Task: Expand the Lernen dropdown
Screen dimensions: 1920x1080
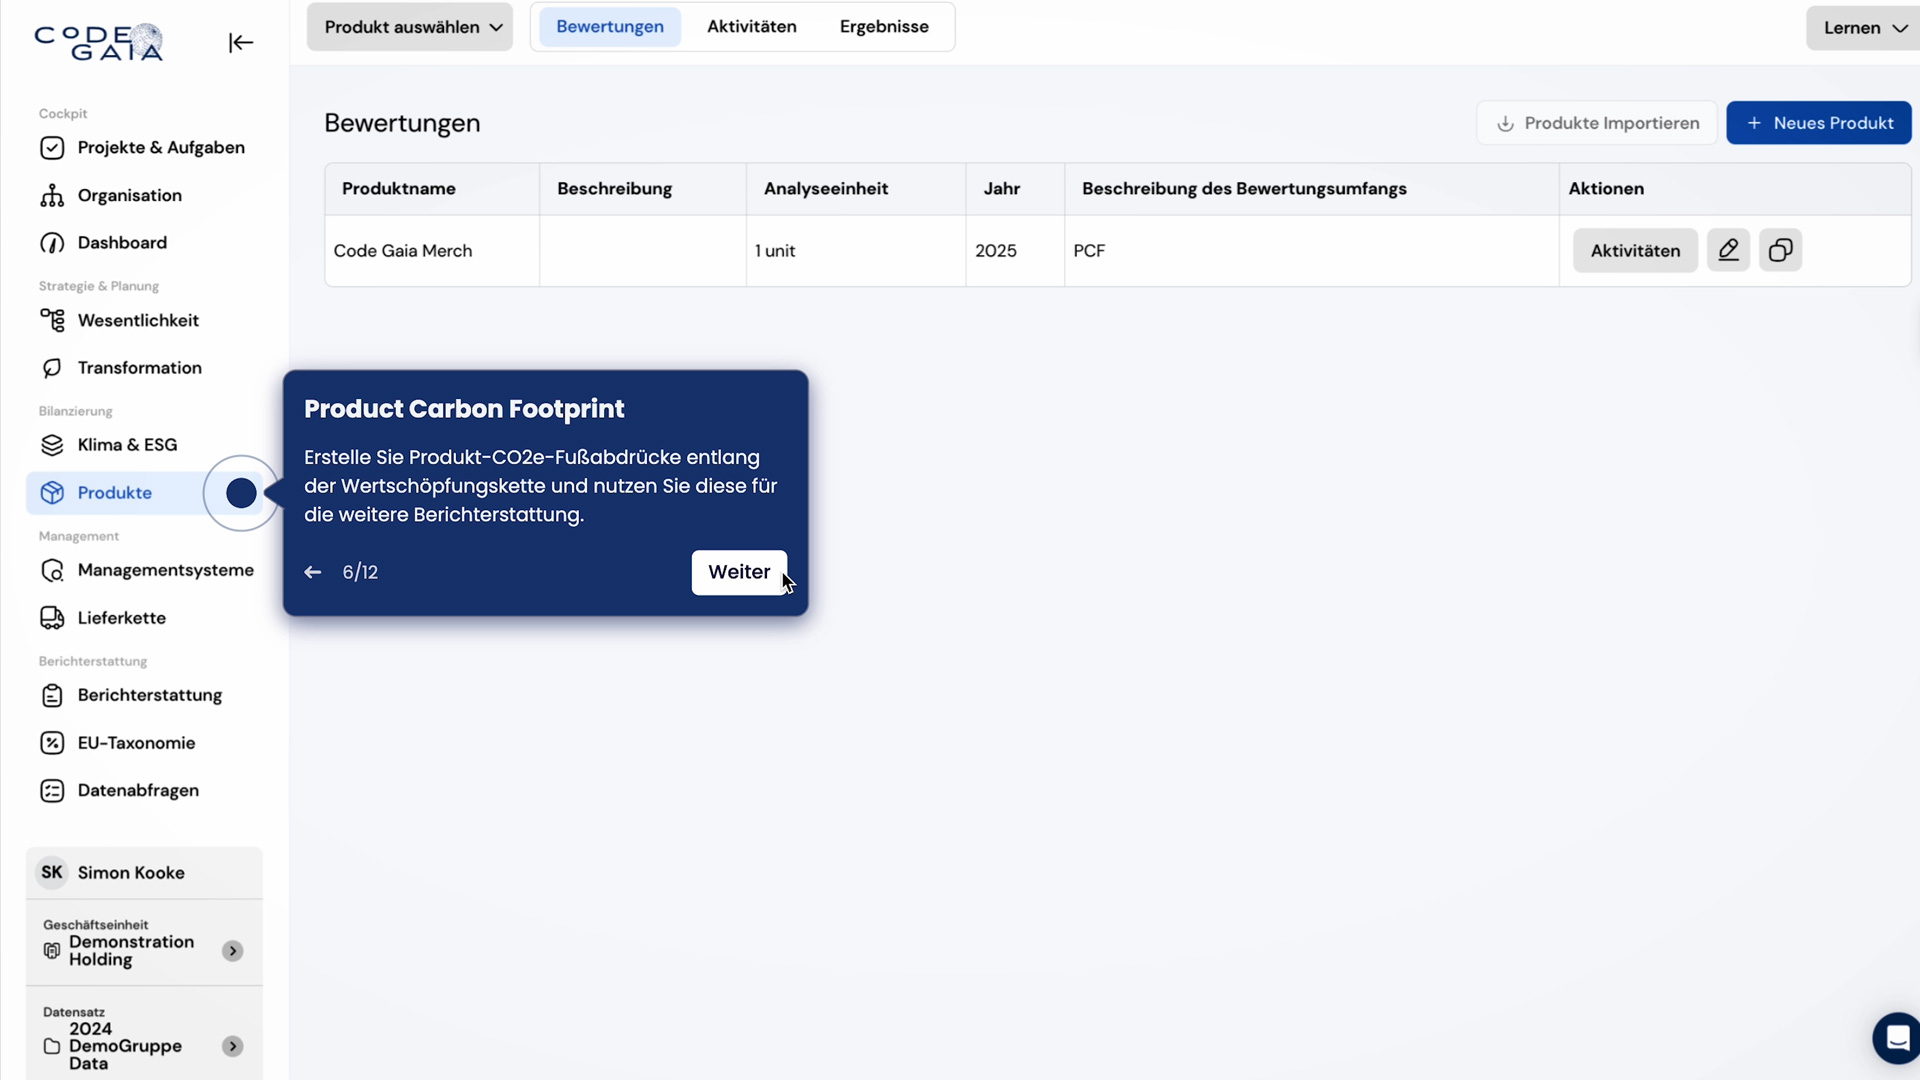Action: [x=1865, y=28]
